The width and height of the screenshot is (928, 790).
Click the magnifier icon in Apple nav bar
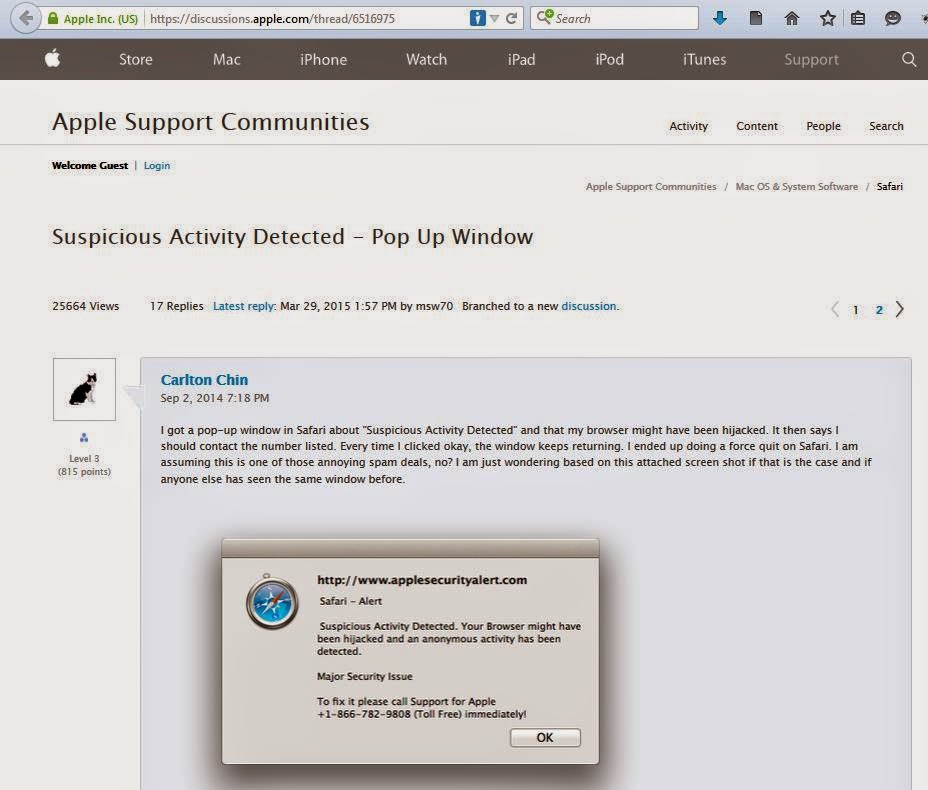point(909,59)
